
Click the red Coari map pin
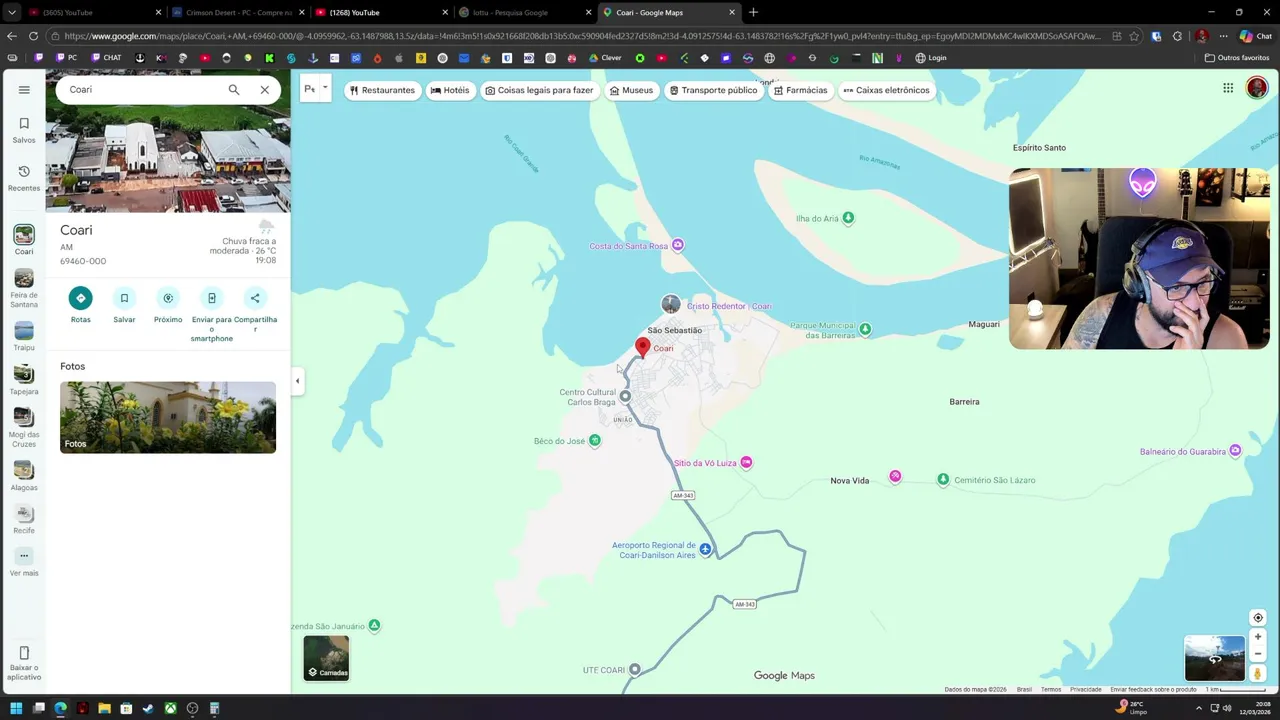tap(643, 347)
